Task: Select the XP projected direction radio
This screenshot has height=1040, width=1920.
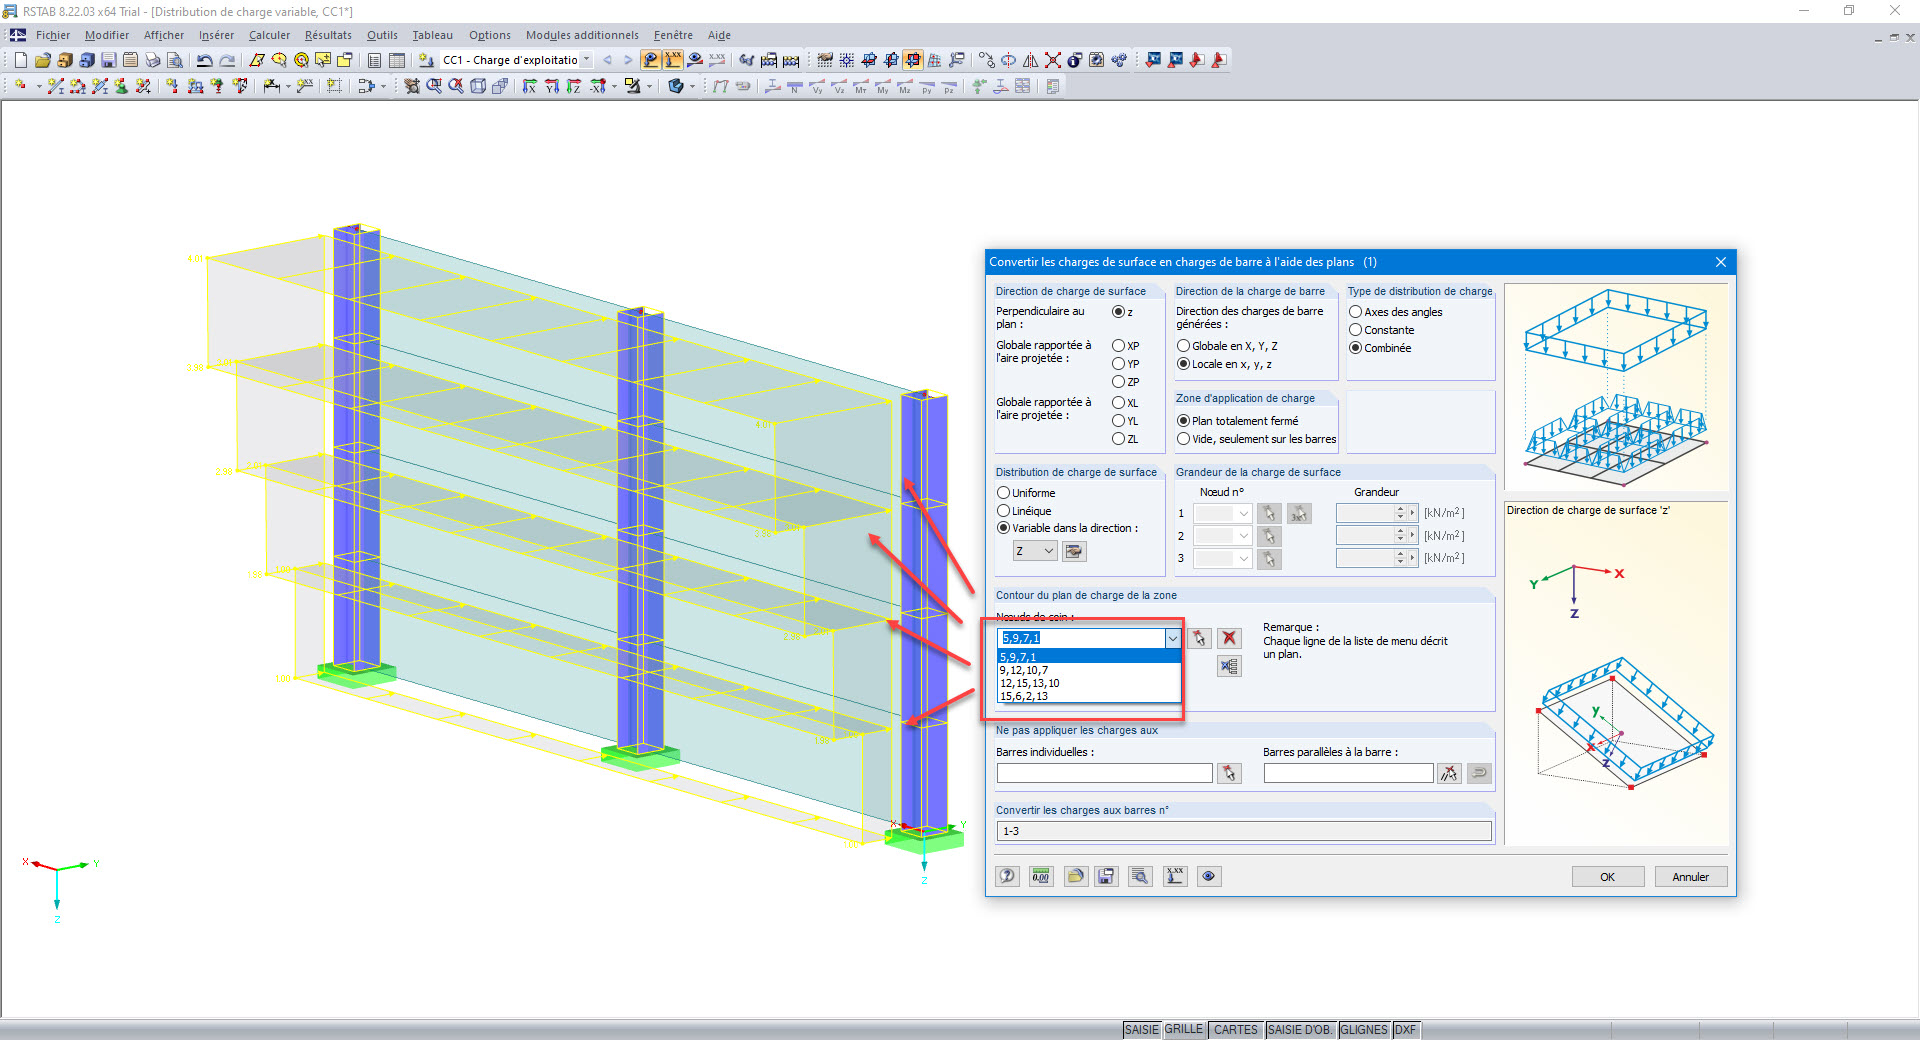Action: point(1119,346)
